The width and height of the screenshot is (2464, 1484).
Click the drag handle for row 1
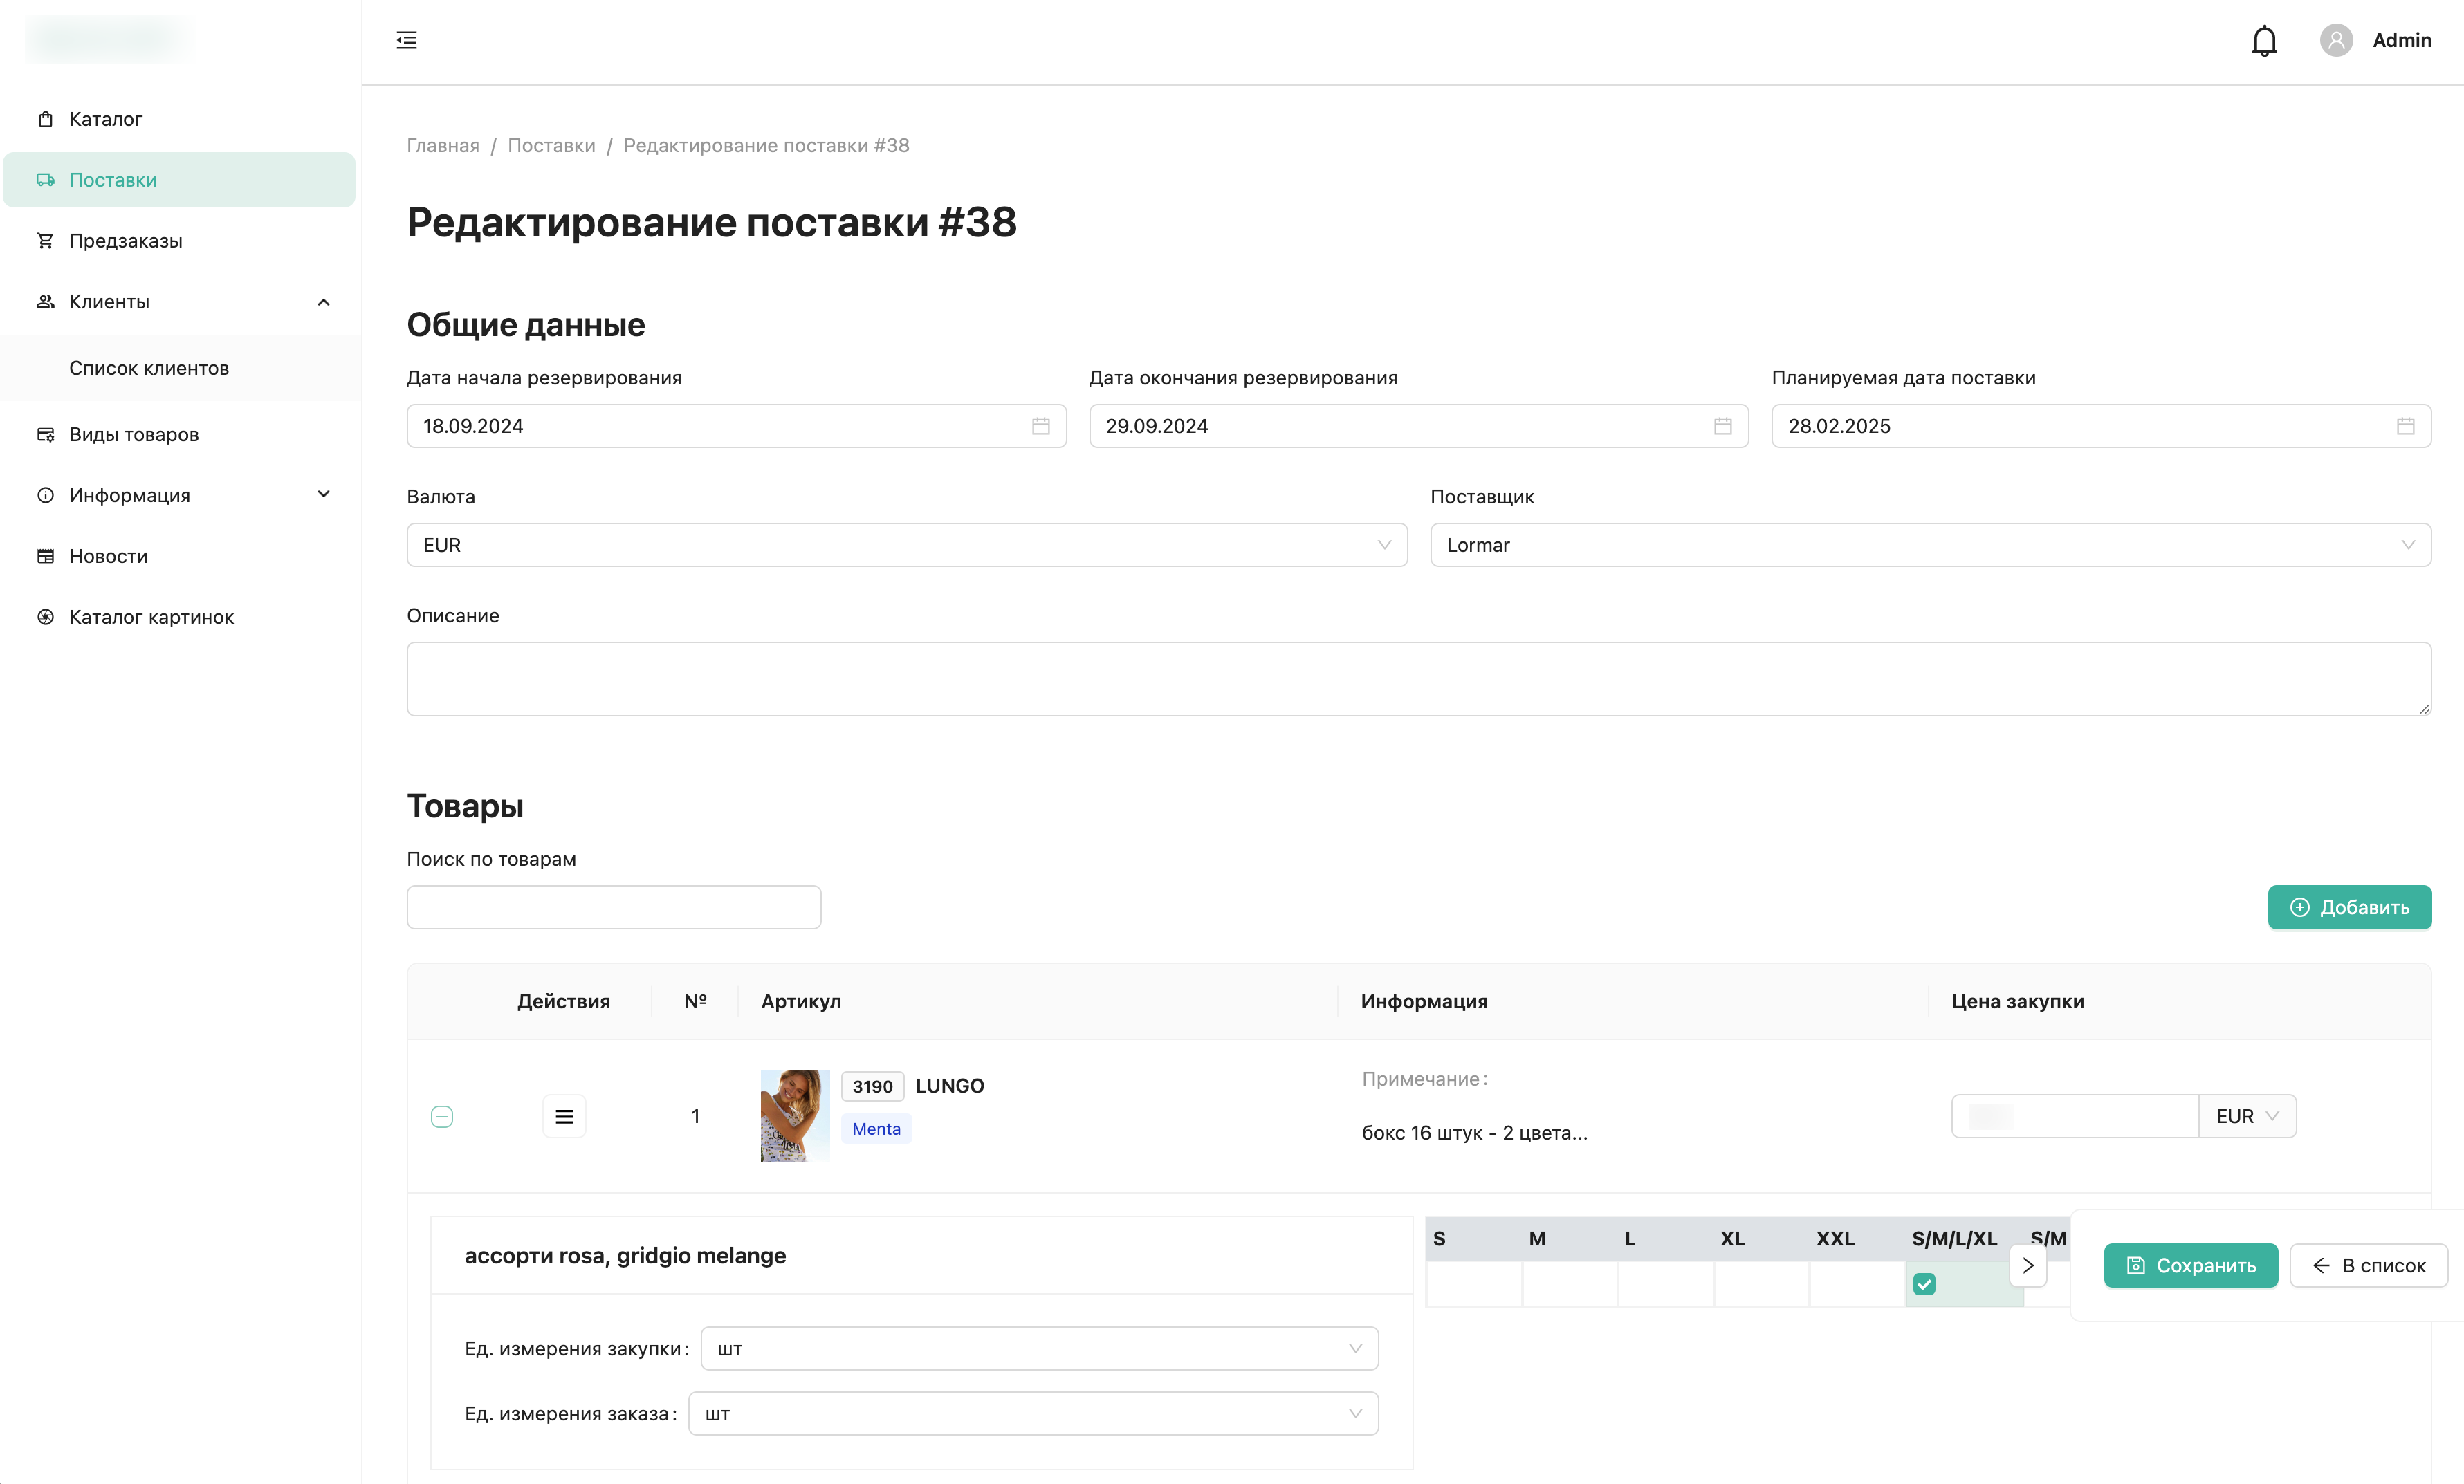coord(564,1116)
